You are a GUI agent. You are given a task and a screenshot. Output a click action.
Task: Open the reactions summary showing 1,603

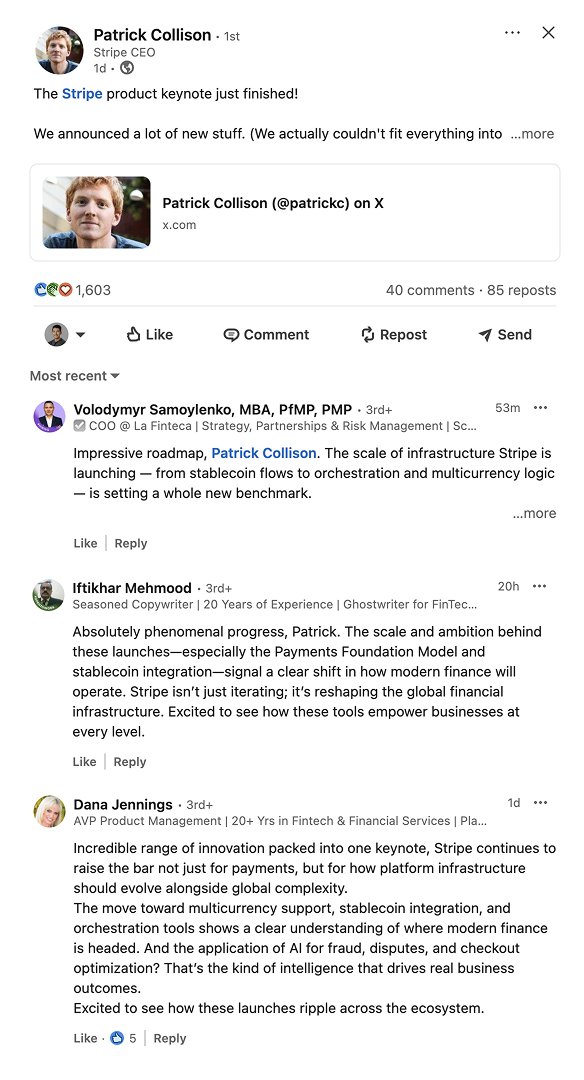tap(72, 290)
